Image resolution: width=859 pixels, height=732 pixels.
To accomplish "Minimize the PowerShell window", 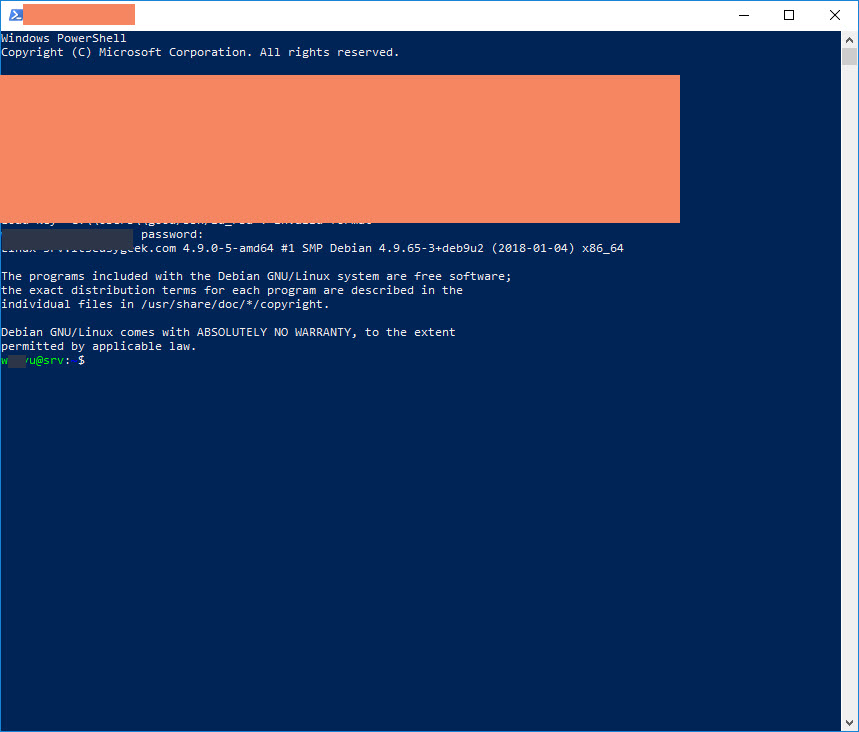I will coord(743,15).
